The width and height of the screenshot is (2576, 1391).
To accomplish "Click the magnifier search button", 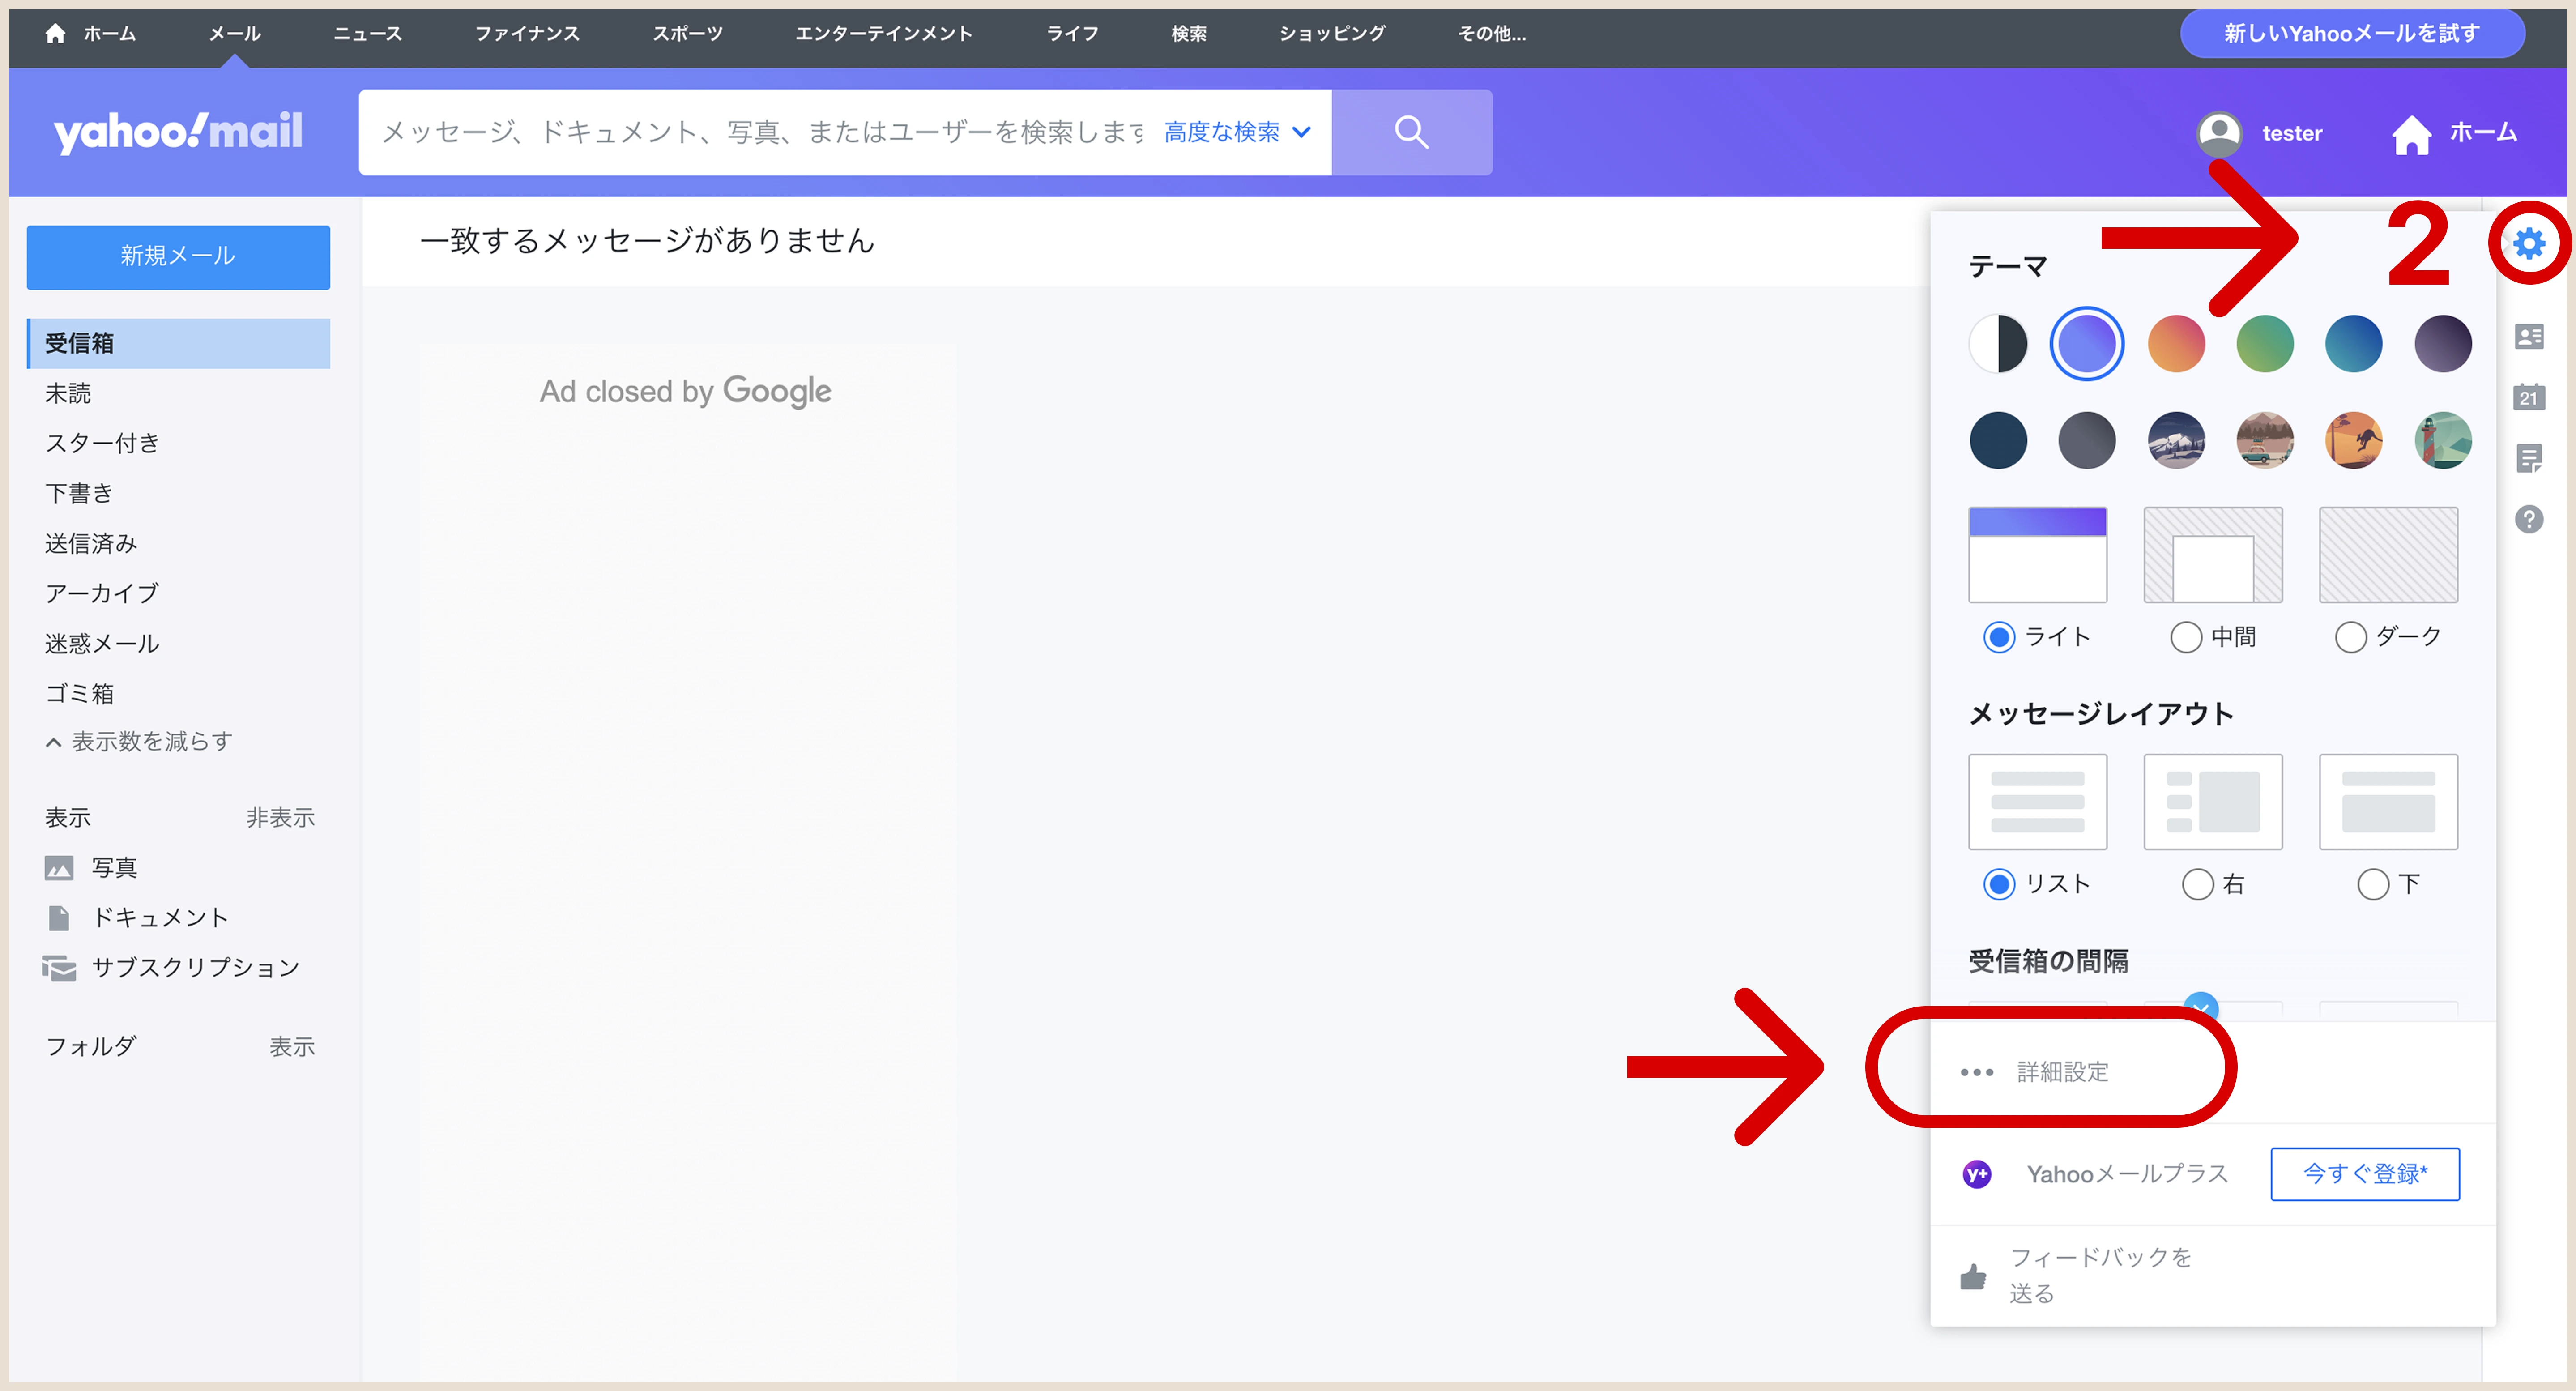I will coord(1411,132).
